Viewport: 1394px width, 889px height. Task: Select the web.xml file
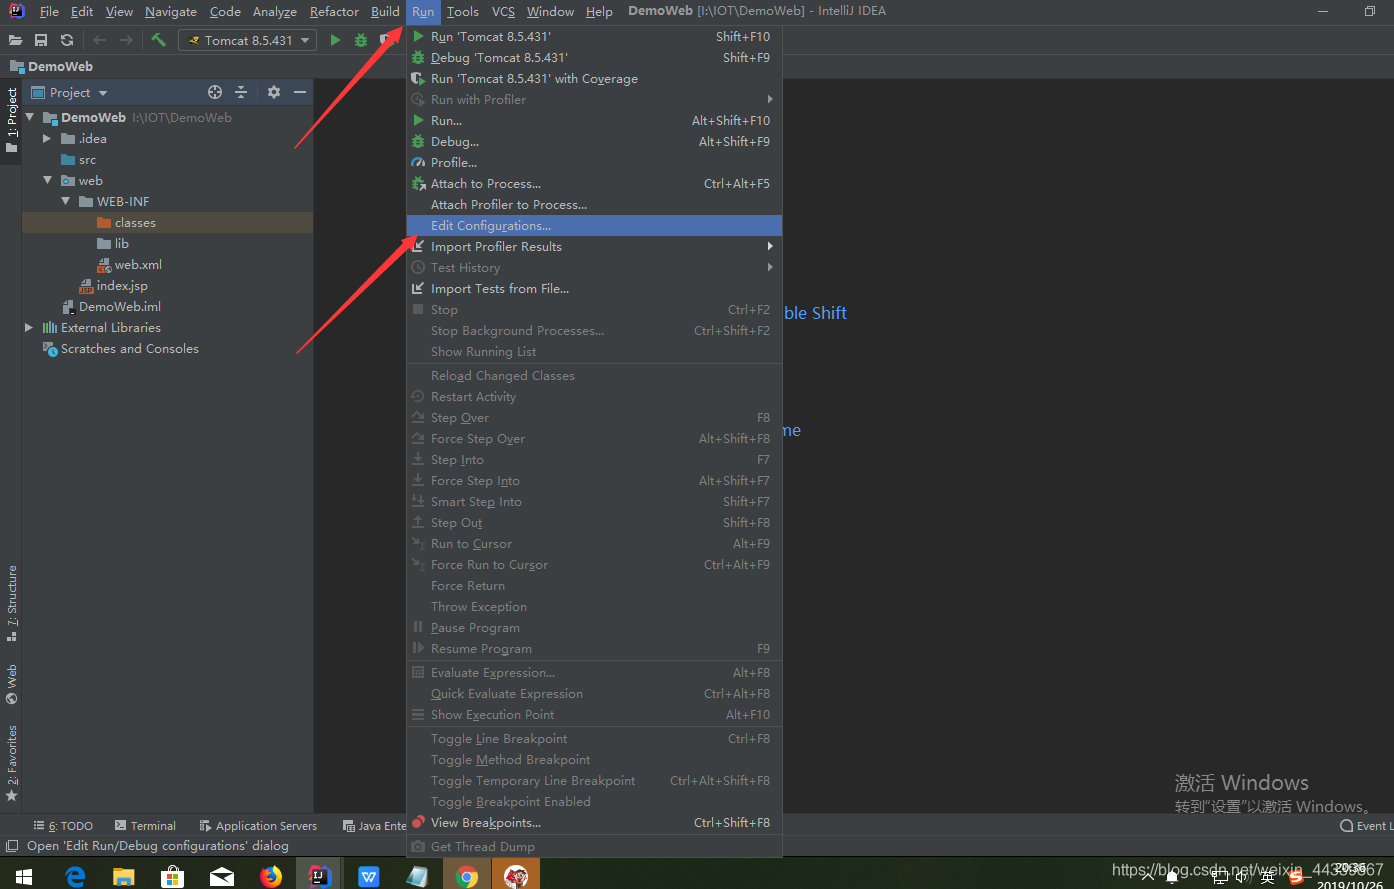tap(130, 264)
